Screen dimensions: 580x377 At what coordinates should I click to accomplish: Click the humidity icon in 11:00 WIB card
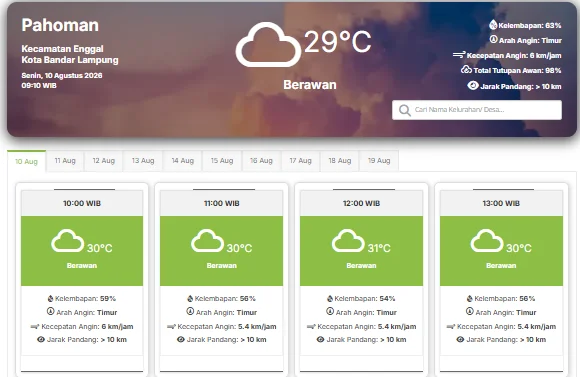(190, 299)
